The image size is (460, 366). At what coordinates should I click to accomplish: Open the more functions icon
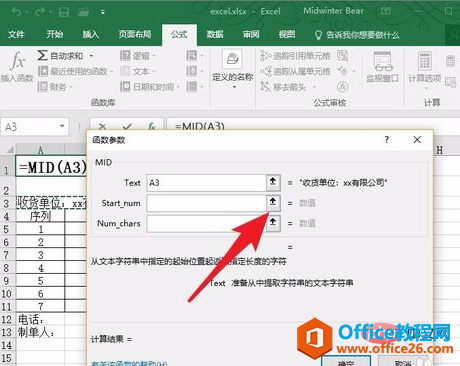pos(195,87)
